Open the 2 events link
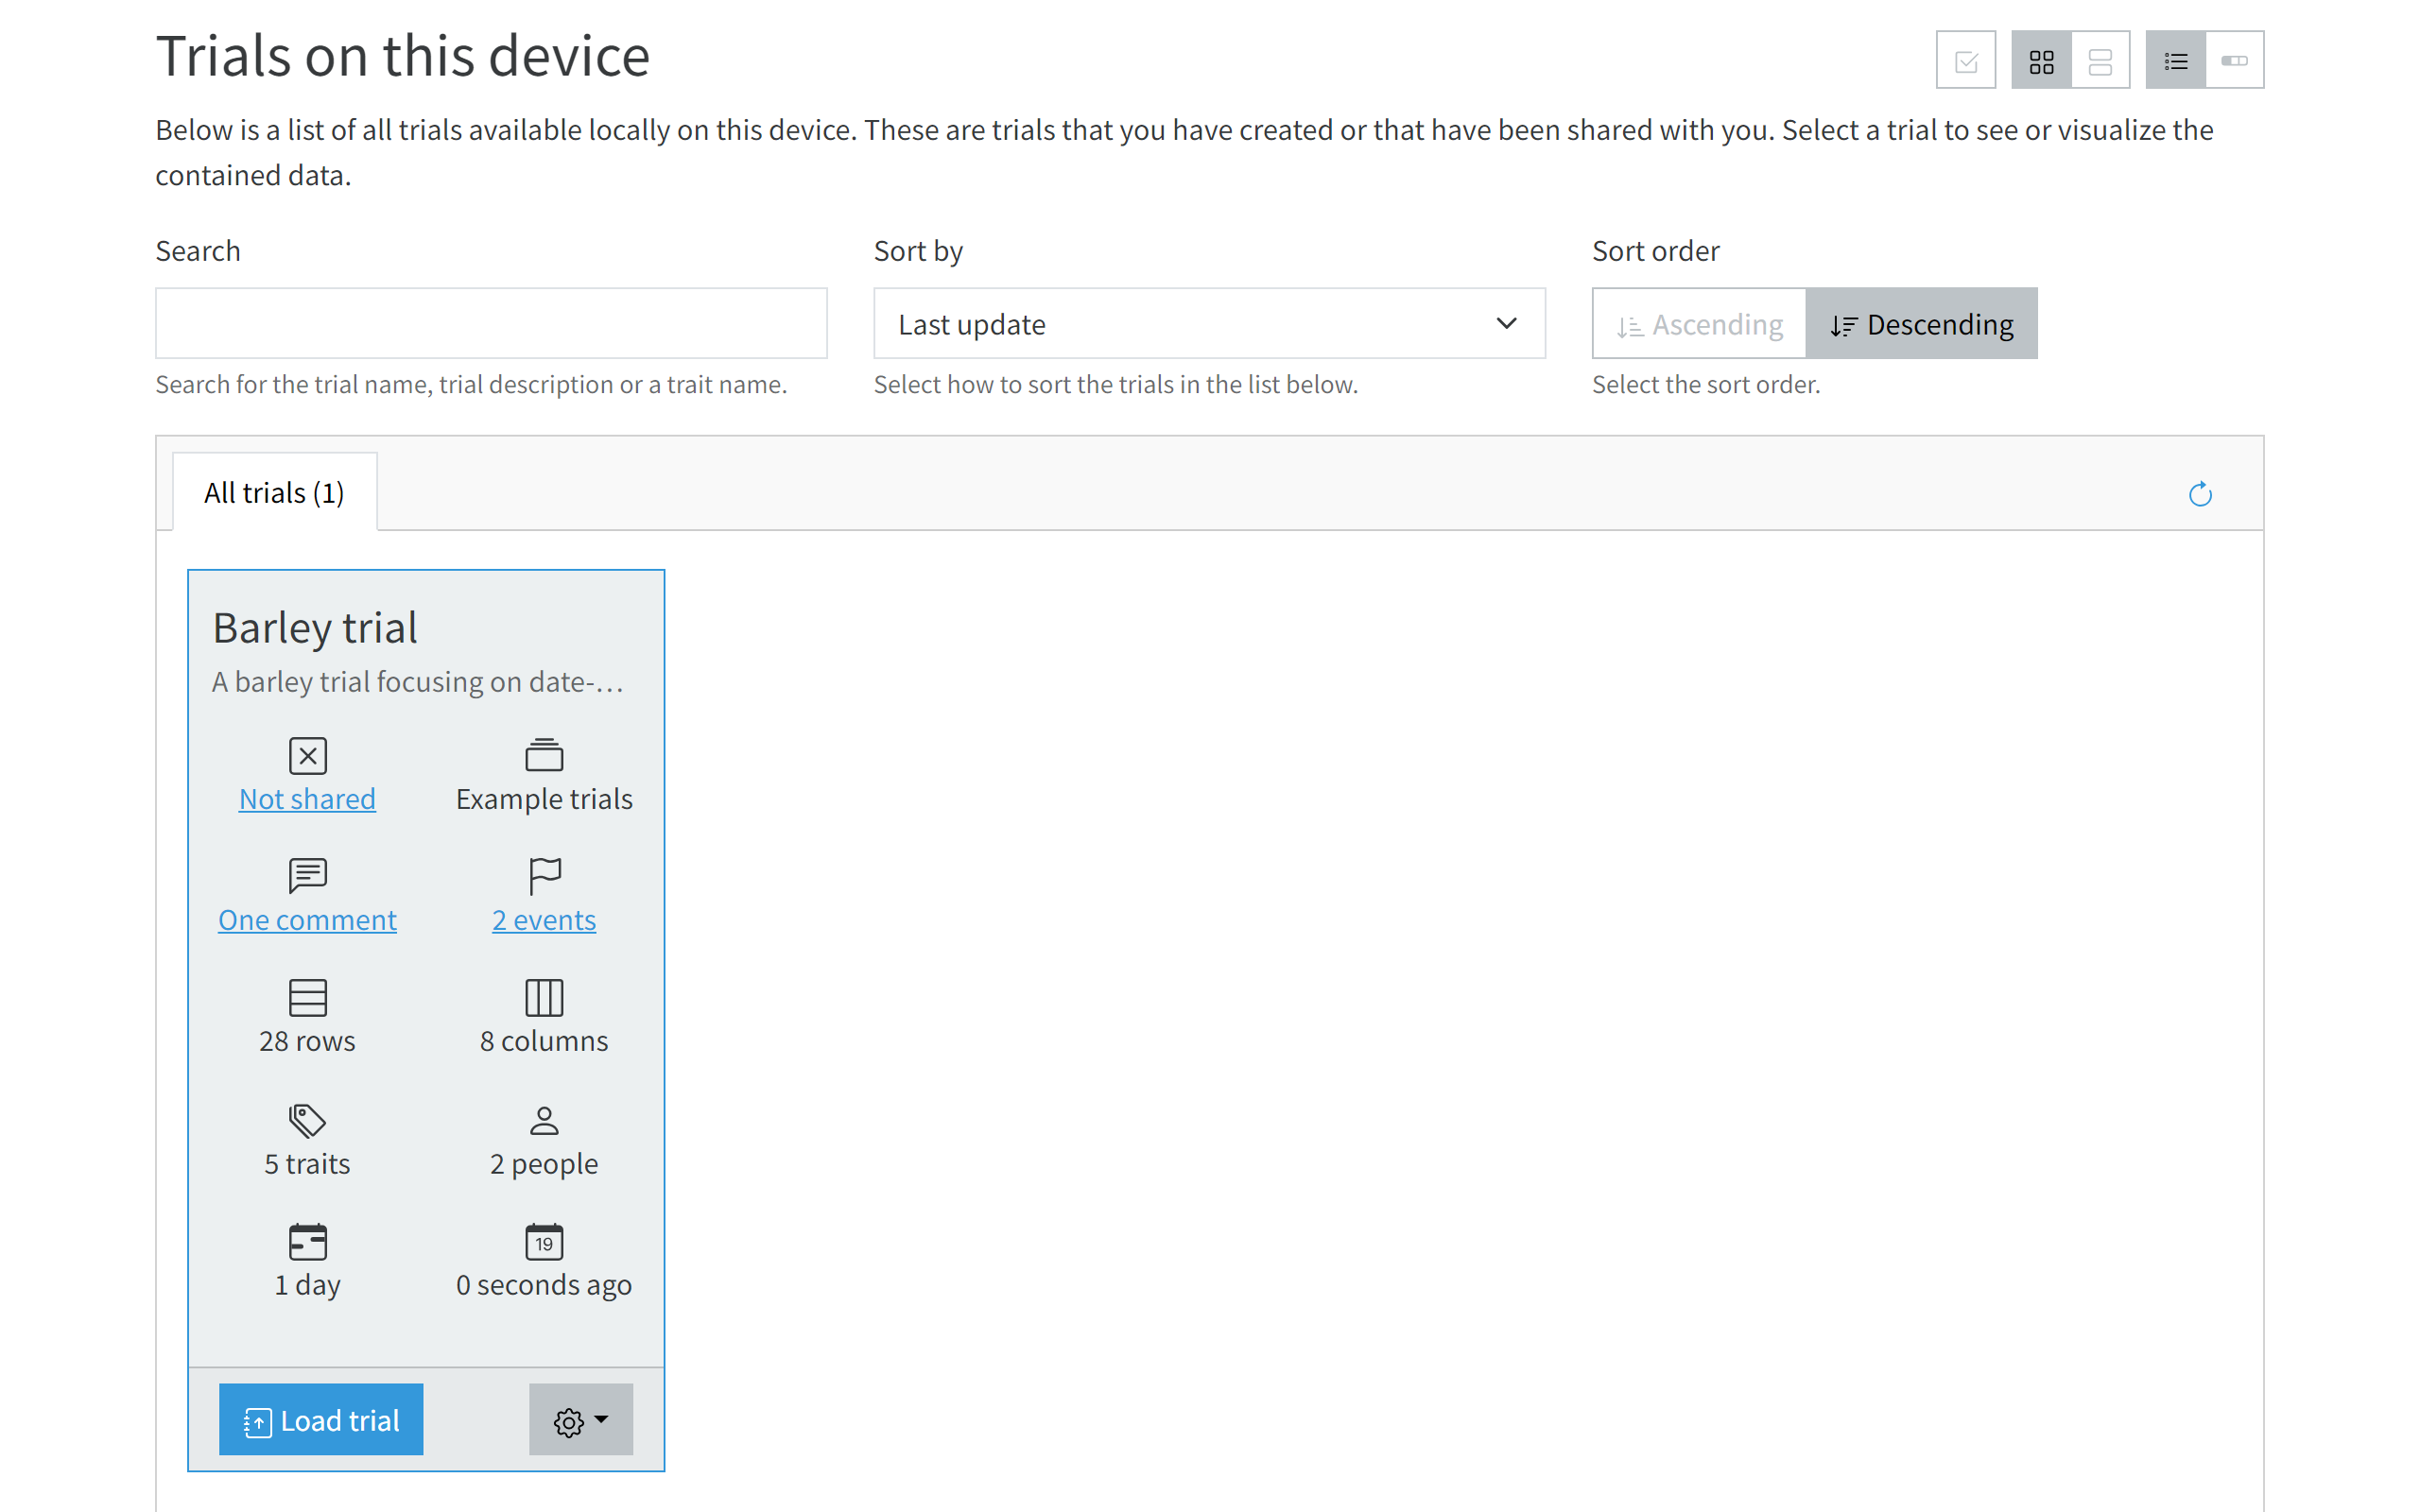The width and height of the screenshot is (2420, 1512). pyautogui.click(x=544, y=920)
